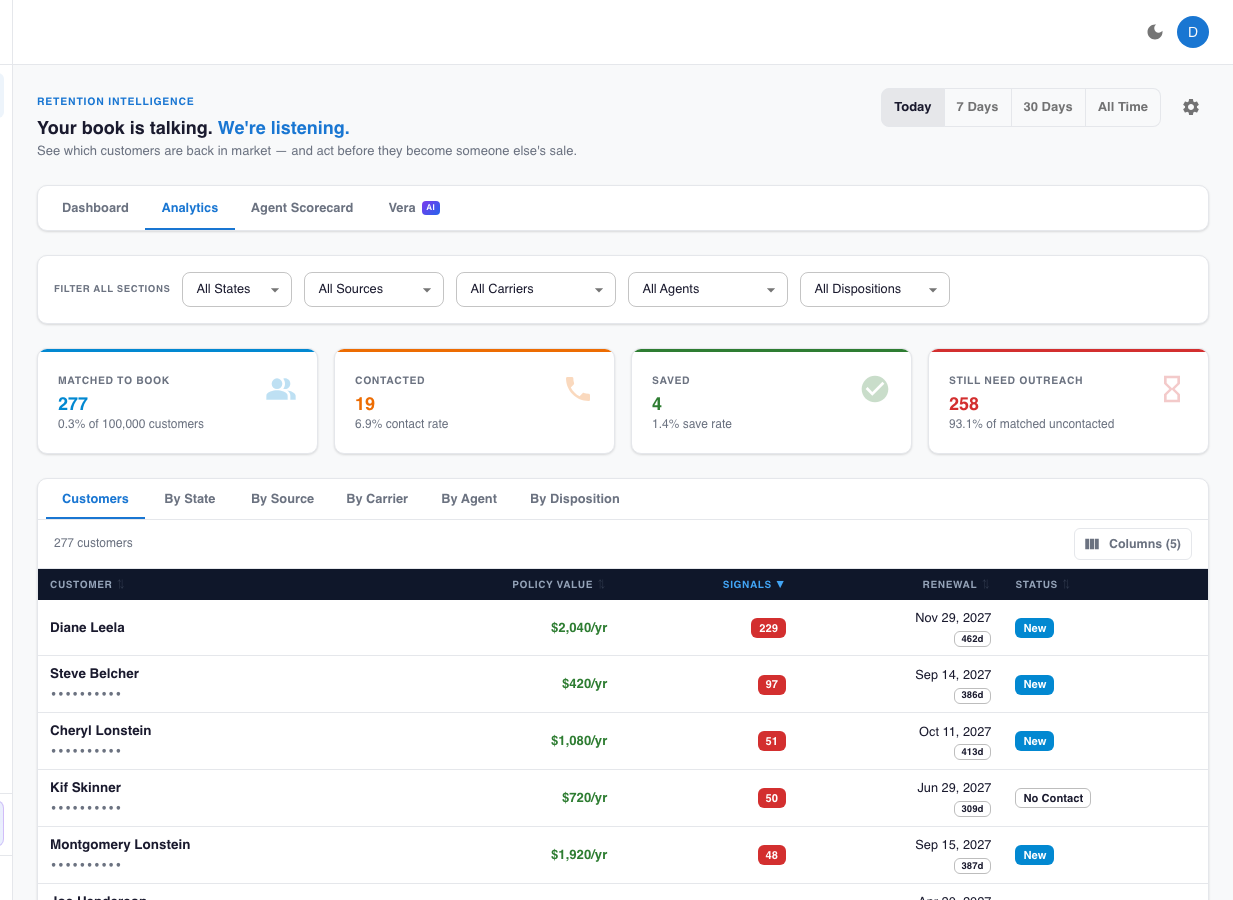
Task: Click the No Contact status badge
Action: coord(1053,798)
